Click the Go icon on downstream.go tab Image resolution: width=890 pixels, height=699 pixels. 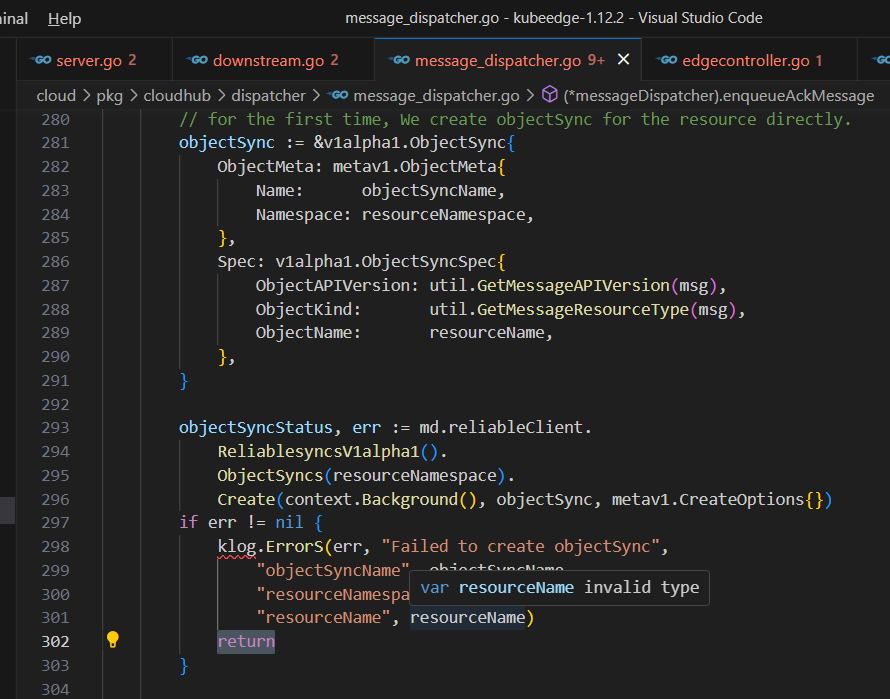point(198,60)
